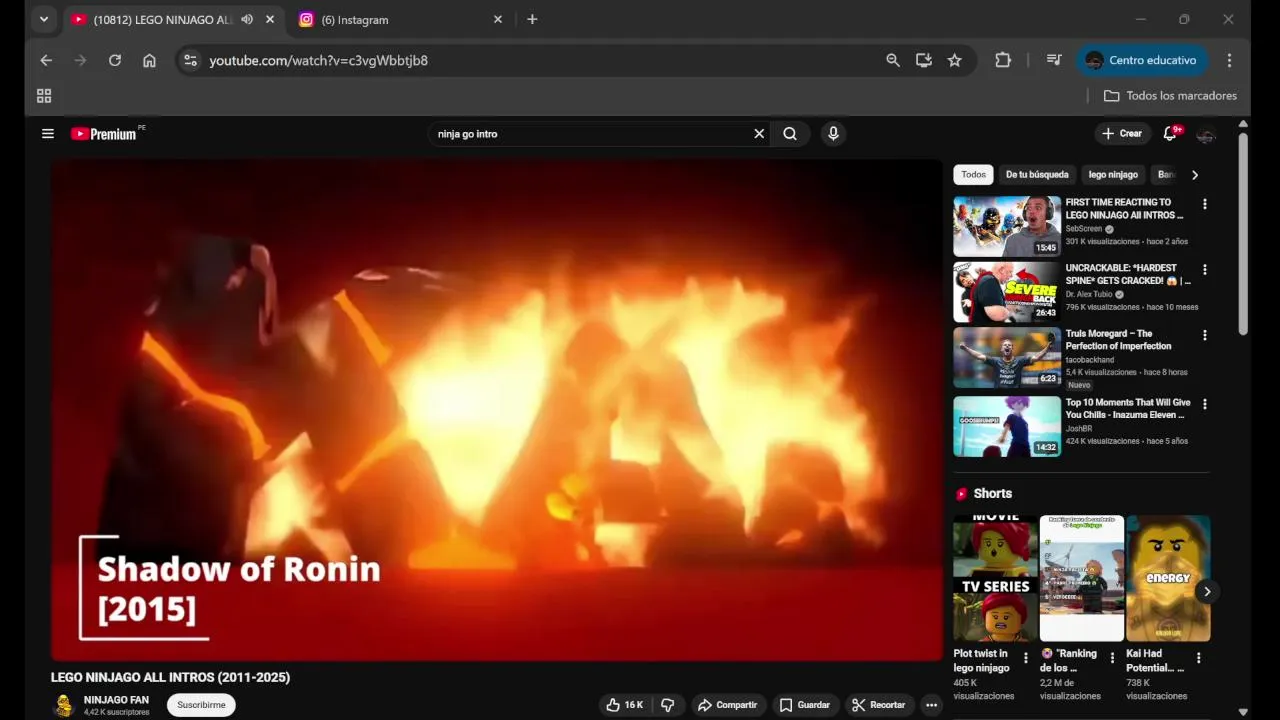Go back in Chrome navigation
Screen dimensions: 1280x720
pyautogui.click(x=46, y=60)
